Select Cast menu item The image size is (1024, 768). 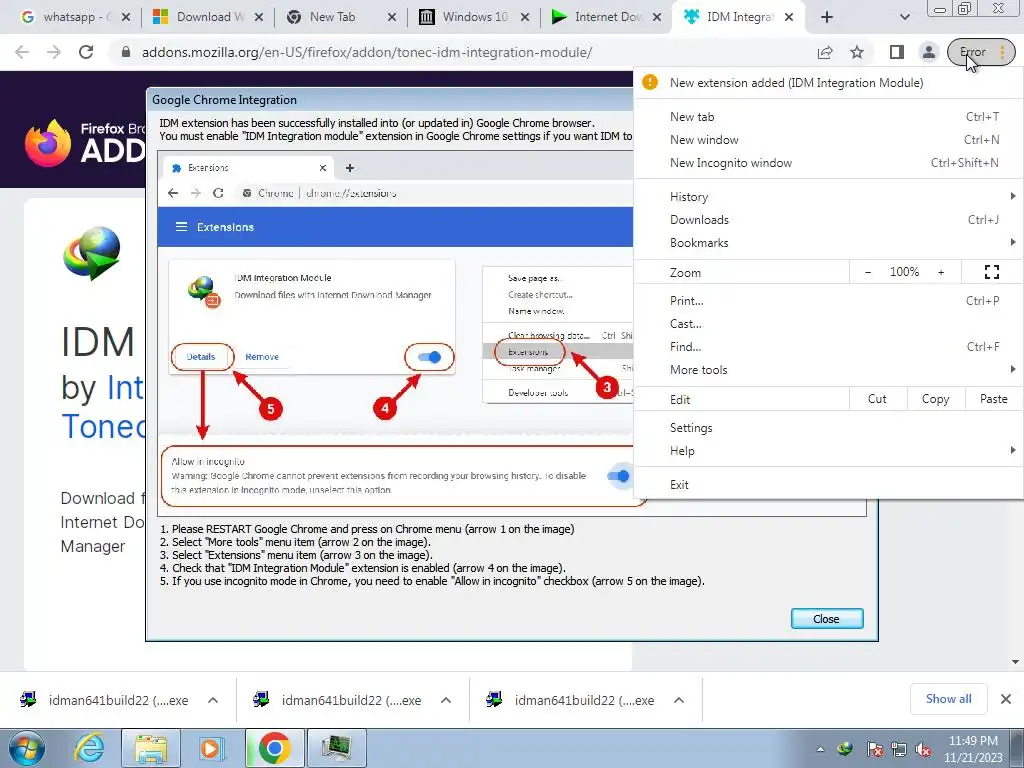tap(829, 324)
